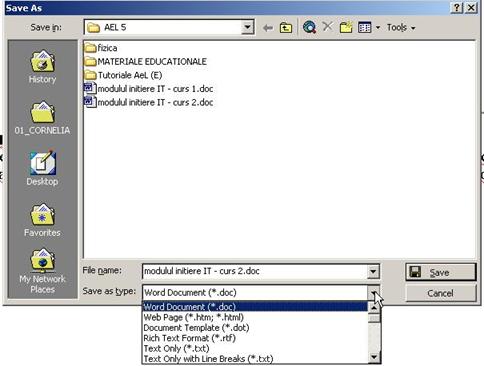Click the Cancel button
The width and height of the screenshot is (484, 366).
pyautogui.click(x=441, y=293)
